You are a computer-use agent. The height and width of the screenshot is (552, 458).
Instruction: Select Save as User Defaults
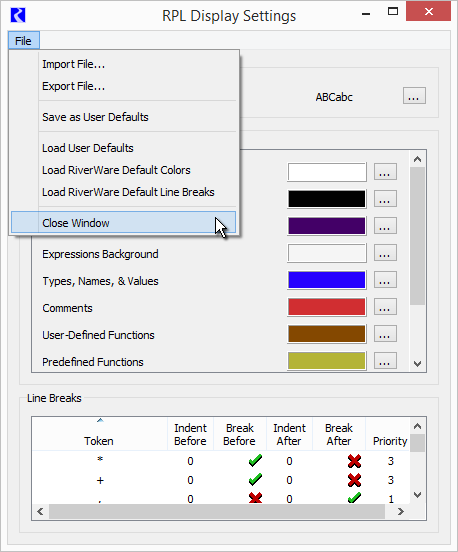tap(95, 117)
